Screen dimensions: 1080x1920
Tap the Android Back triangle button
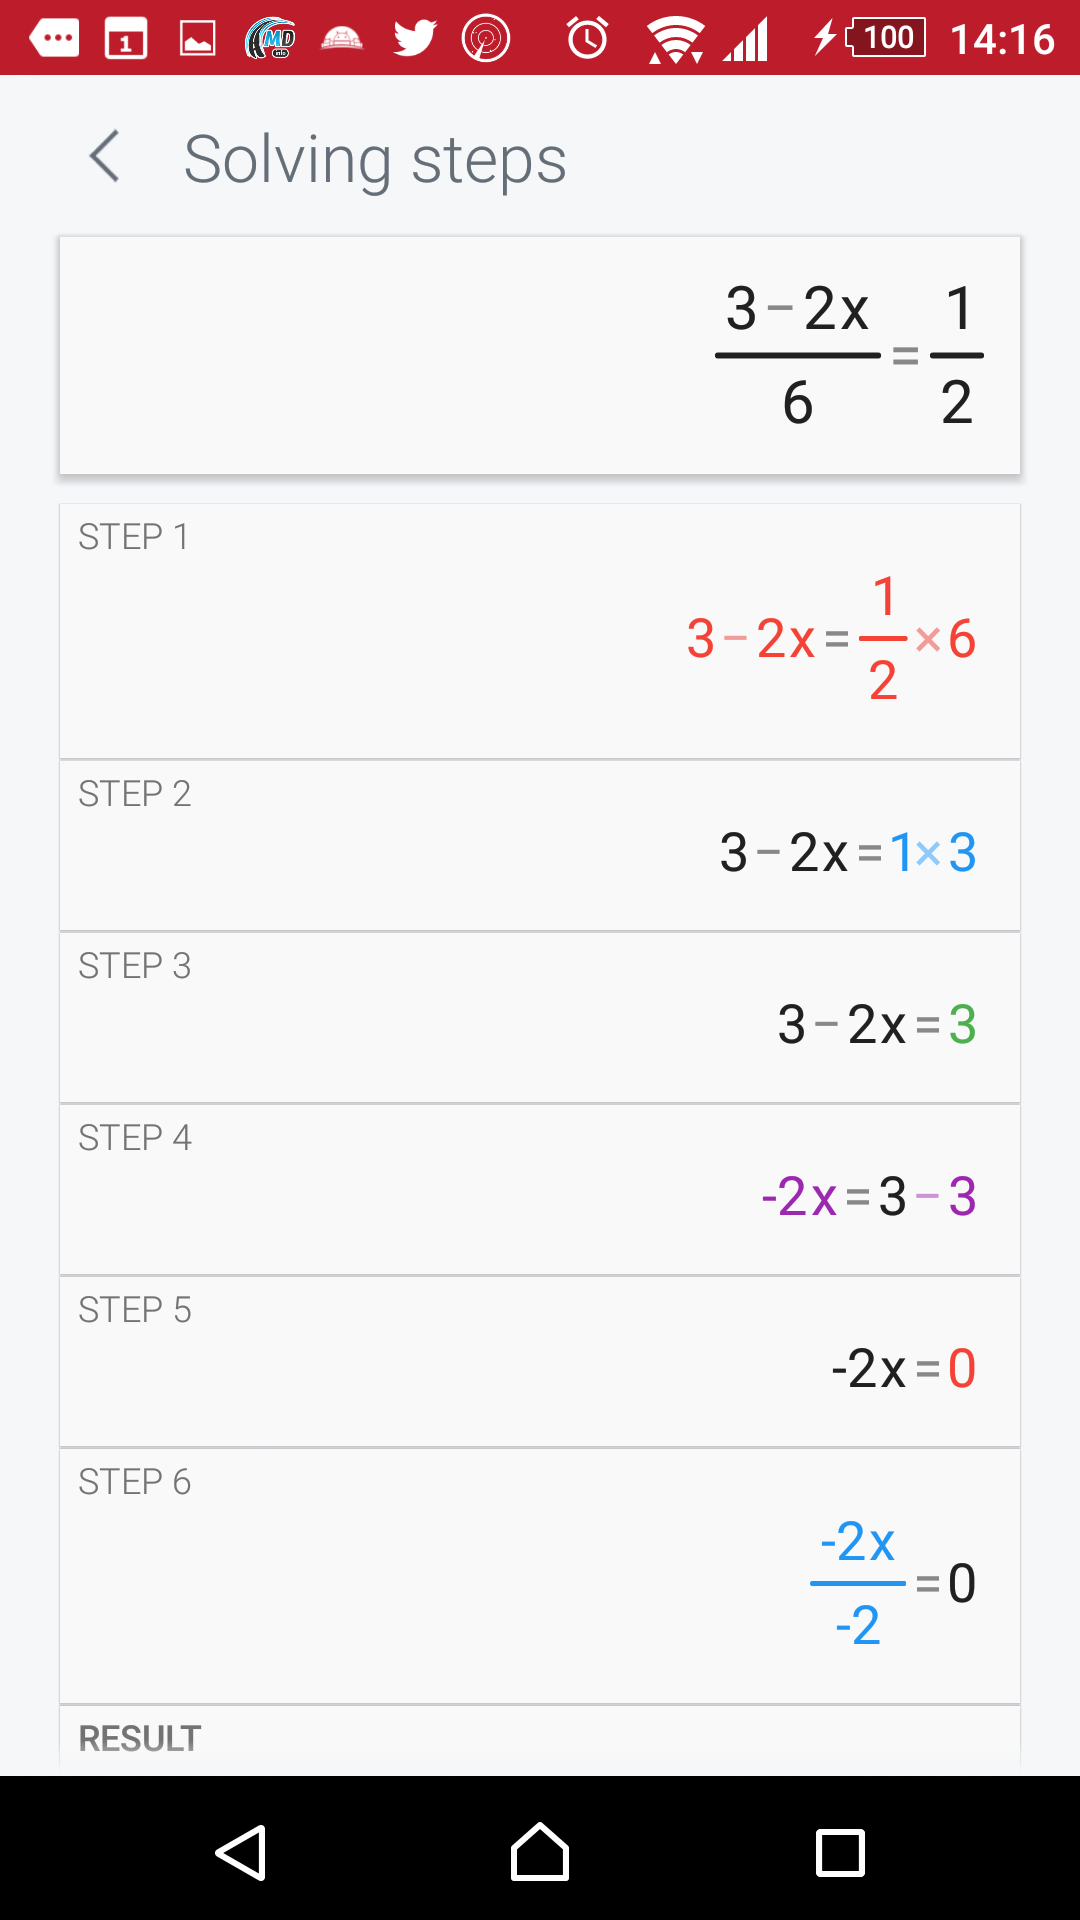click(241, 1852)
